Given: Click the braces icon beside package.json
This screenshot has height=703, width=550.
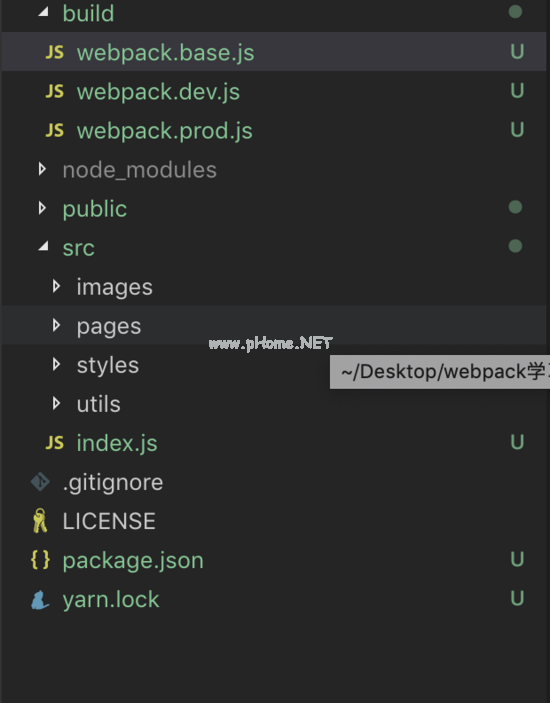Looking at the screenshot, I should [x=40, y=560].
